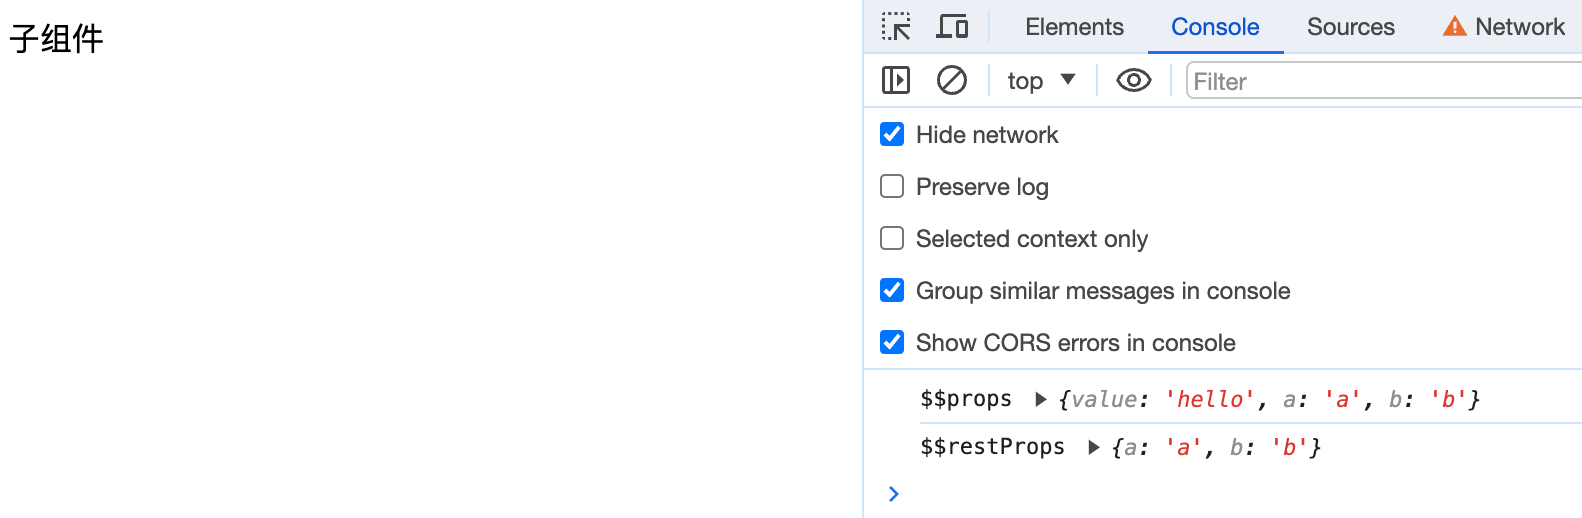Disable Group similar messages in console

[892, 291]
